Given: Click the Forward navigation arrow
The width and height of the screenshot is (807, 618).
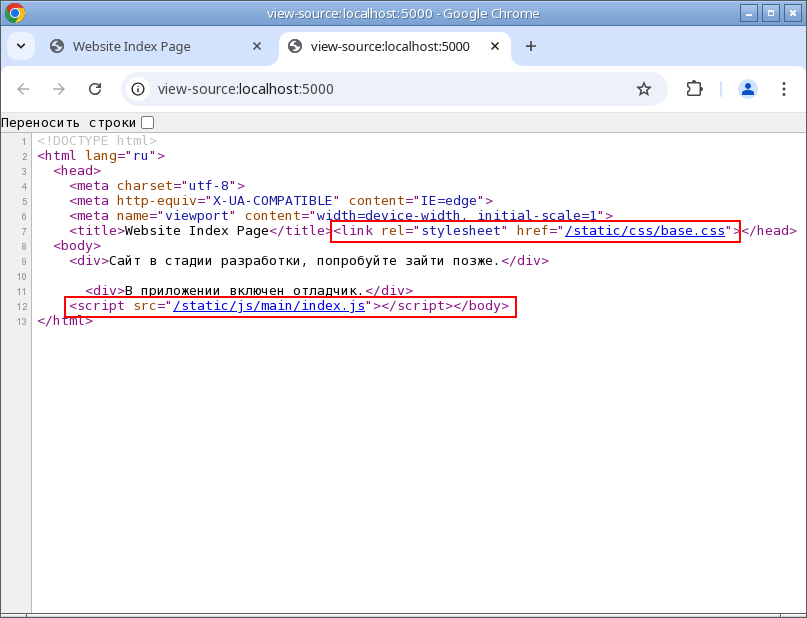Looking at the screenshot, I should (x=59, y=89).
